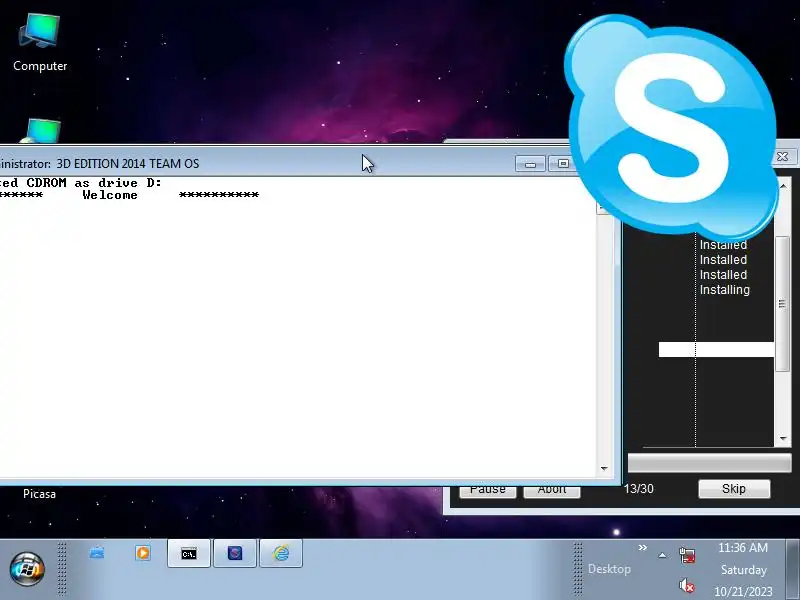Switch to the installer taskbar button
This screenshot has height=600, width=800.
[235, 554]
